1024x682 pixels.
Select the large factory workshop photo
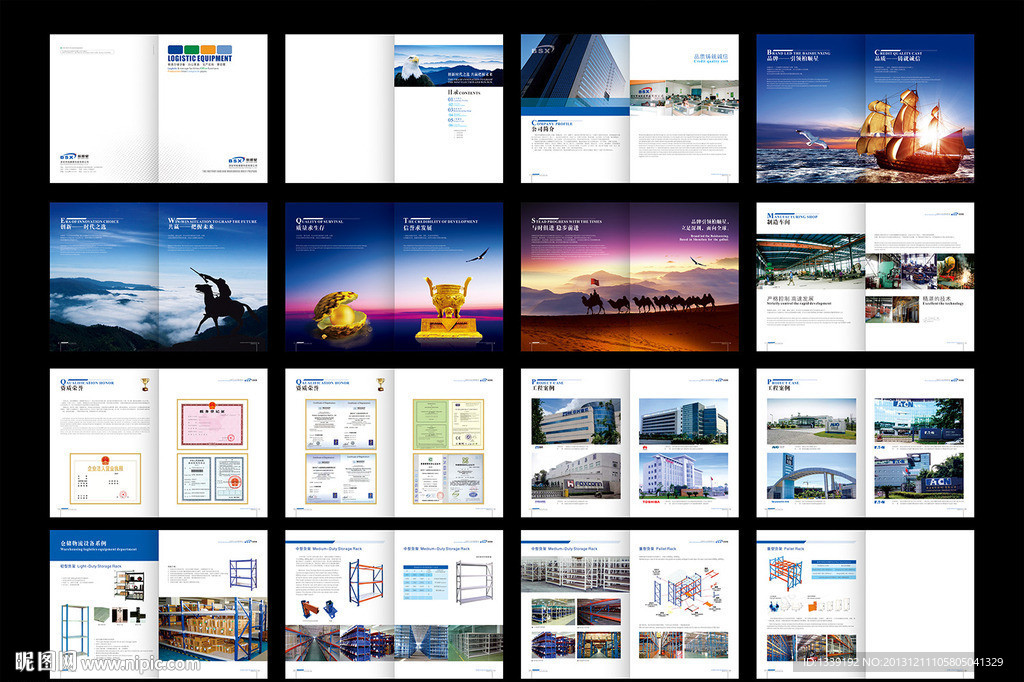811,263
